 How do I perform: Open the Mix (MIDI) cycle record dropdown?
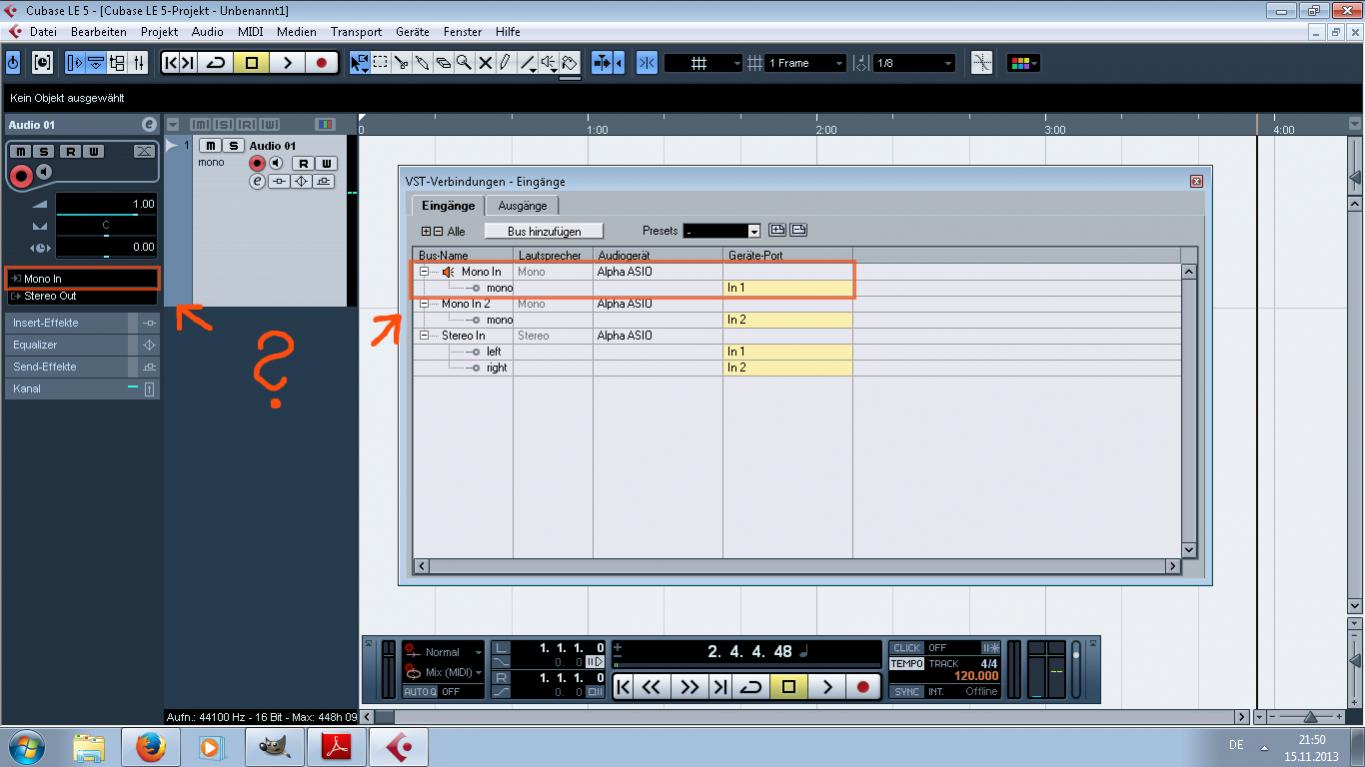click(x=443, y=672)
